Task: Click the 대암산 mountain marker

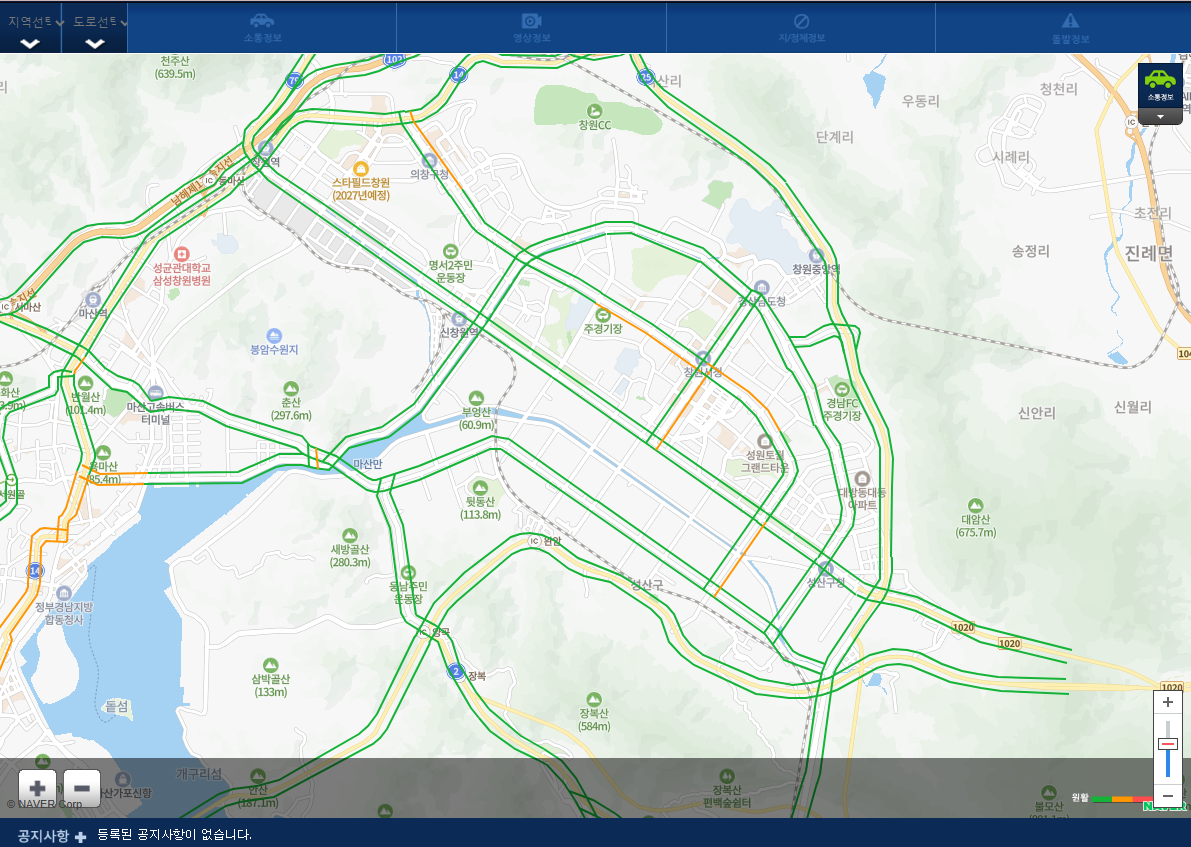Action: 975,506
